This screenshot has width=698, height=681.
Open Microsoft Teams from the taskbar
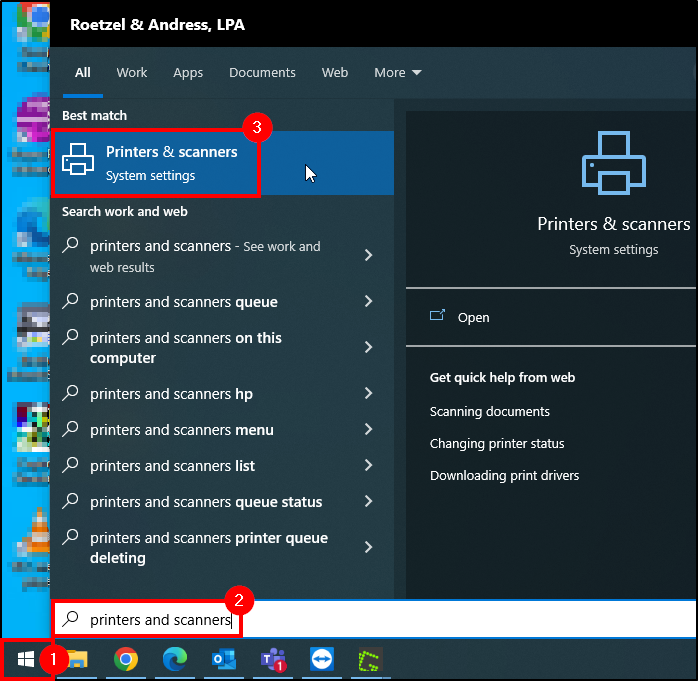(x=272, y=659)
